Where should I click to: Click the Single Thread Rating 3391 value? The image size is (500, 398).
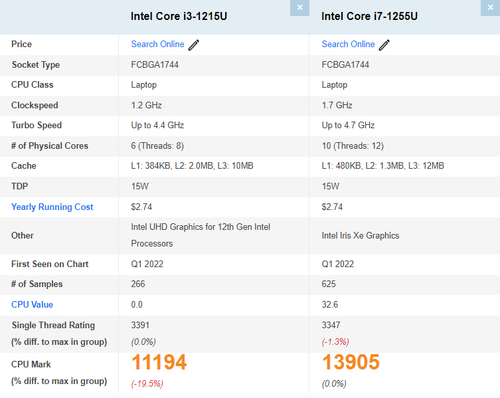click(140, 325)
